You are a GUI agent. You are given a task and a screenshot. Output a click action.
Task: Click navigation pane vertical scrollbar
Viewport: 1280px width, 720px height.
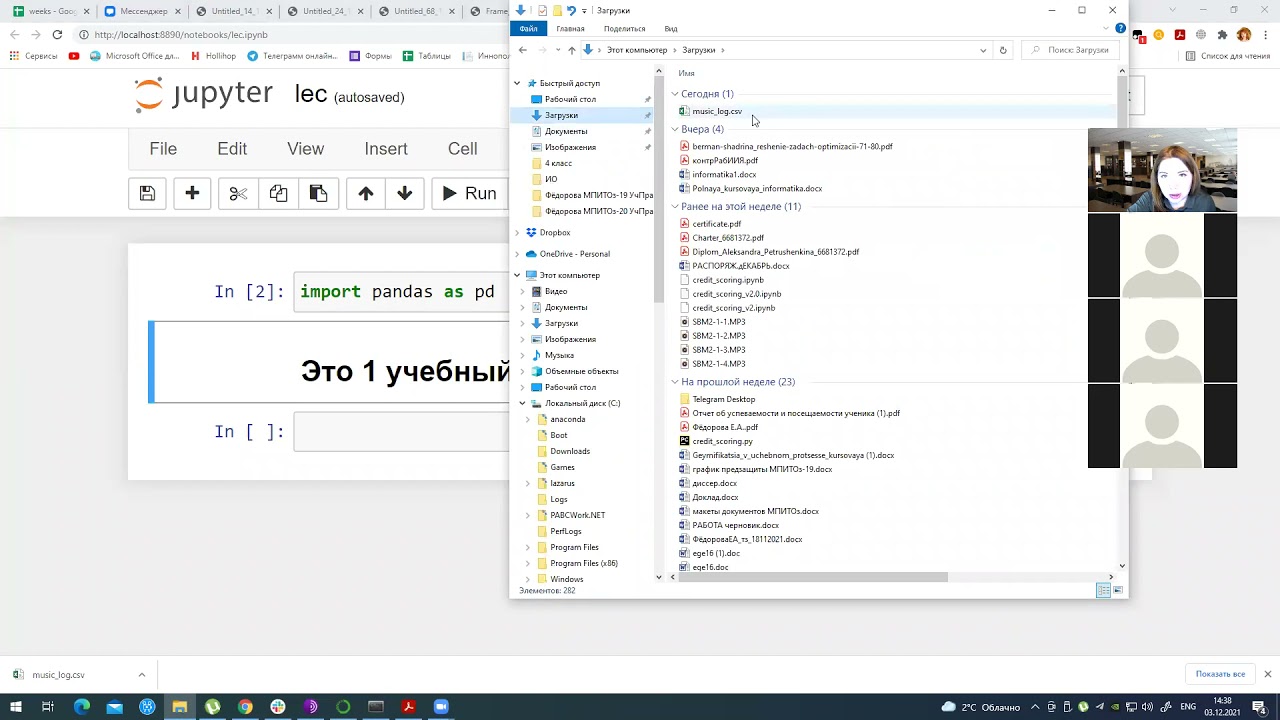(658, 190)
